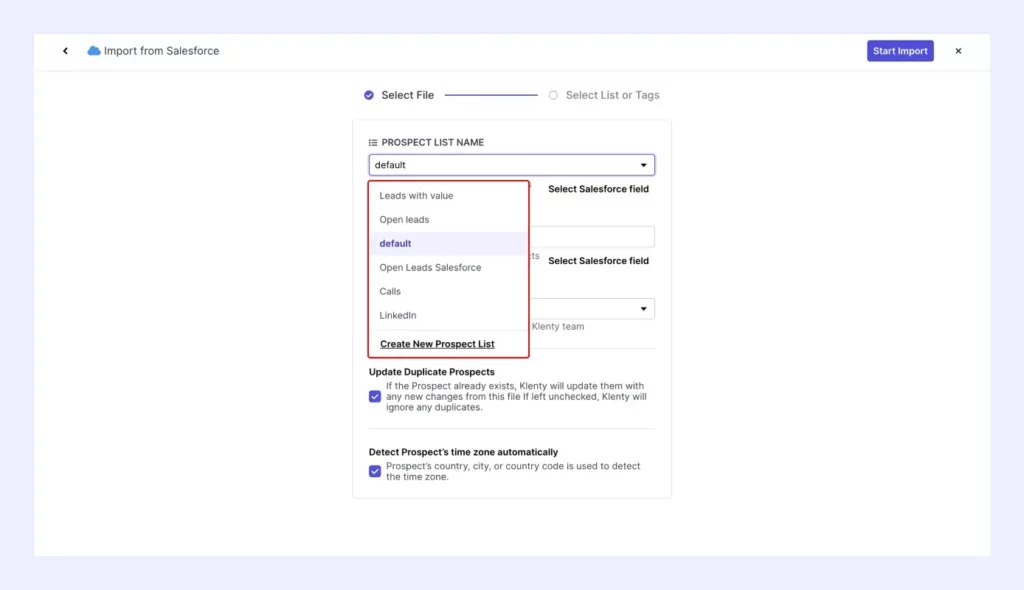Image resolution: width=1024 pixels, height=590 pixels.
Task: Click Update Duplicate Prospects heading
Action: (432, 372)
